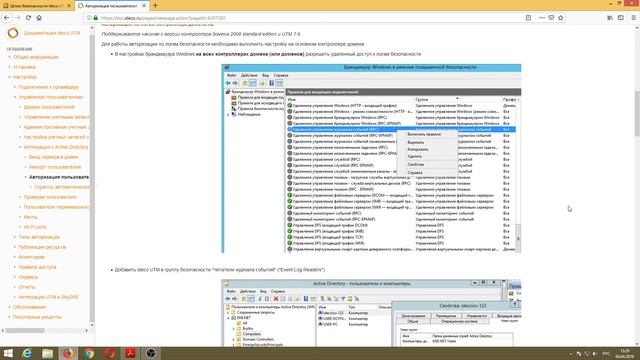Collapse the Интеграция с Active Directory arrow
640x360 pixels.
pyautogui.click(x=20, y=147)
